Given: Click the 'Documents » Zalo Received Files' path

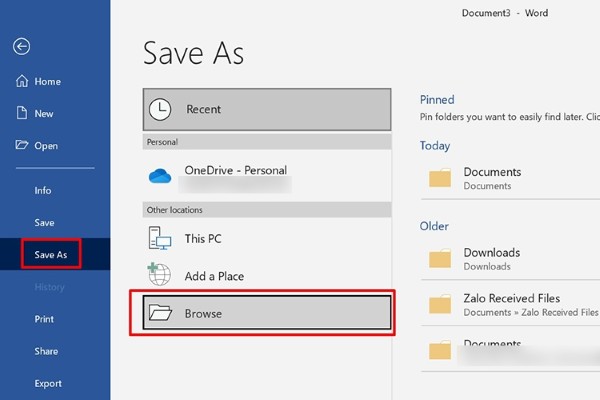Looking at the screenshot, I should (x=531, y=312).
